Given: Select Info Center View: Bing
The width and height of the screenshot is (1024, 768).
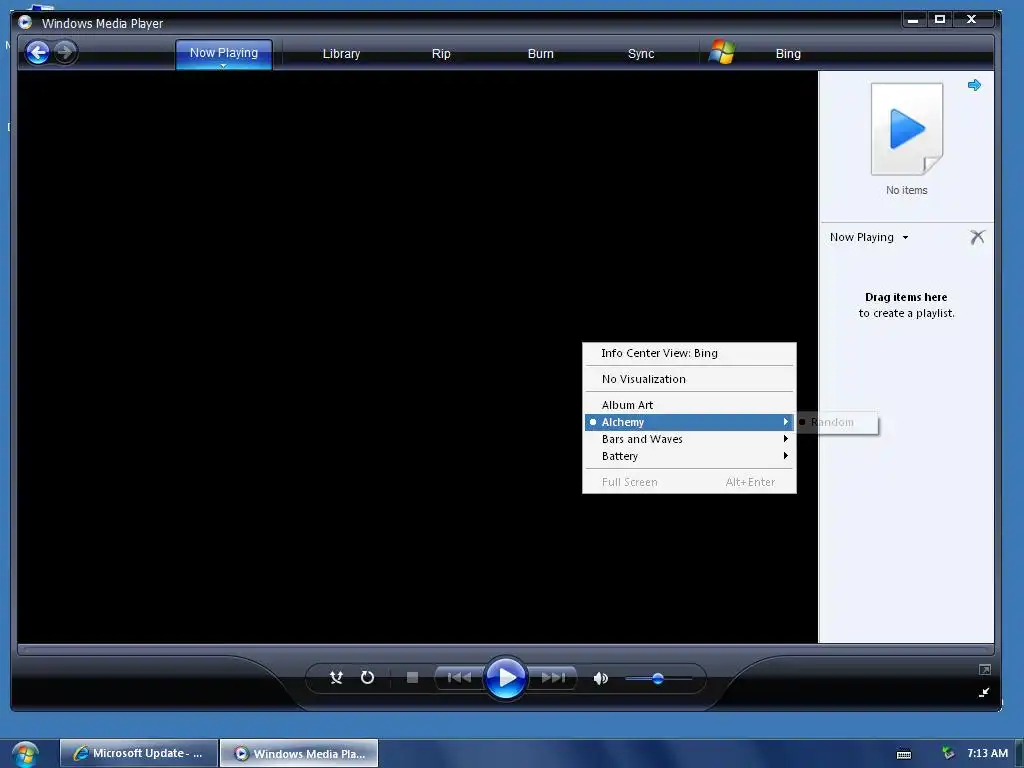Looking at the screenshot, I should [x=689, y=353].
